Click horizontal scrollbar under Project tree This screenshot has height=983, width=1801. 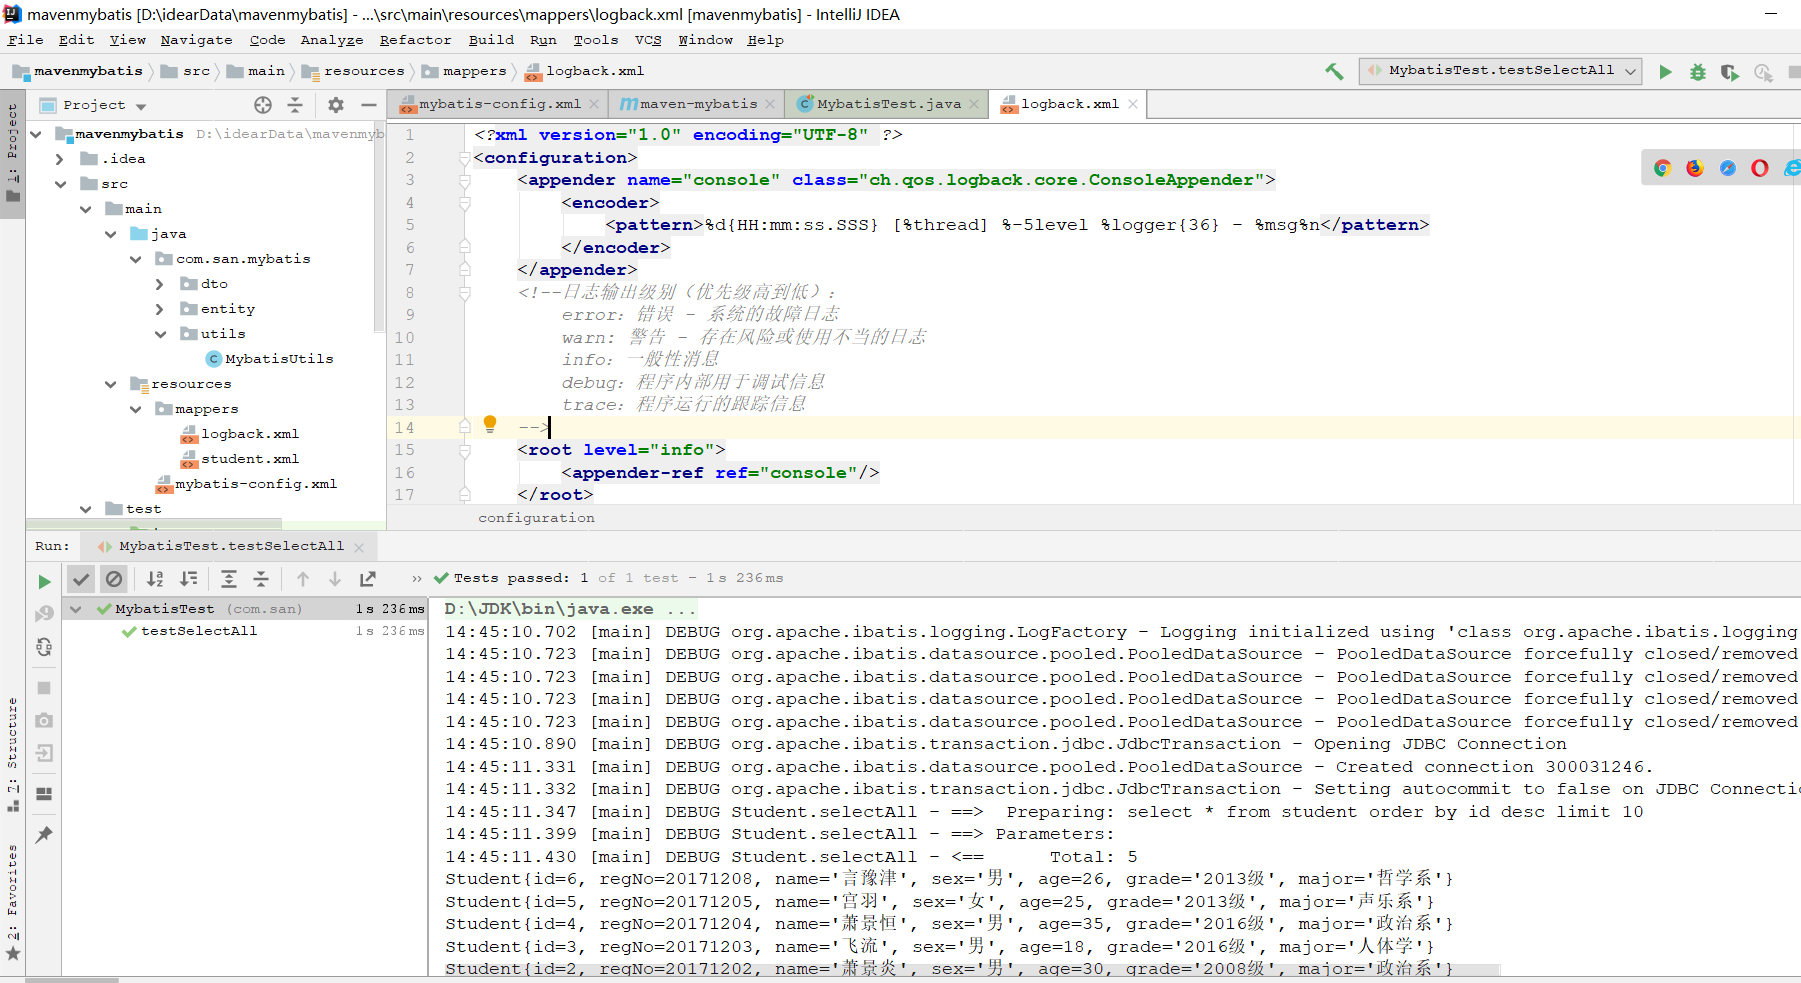(x=154, y=523)
